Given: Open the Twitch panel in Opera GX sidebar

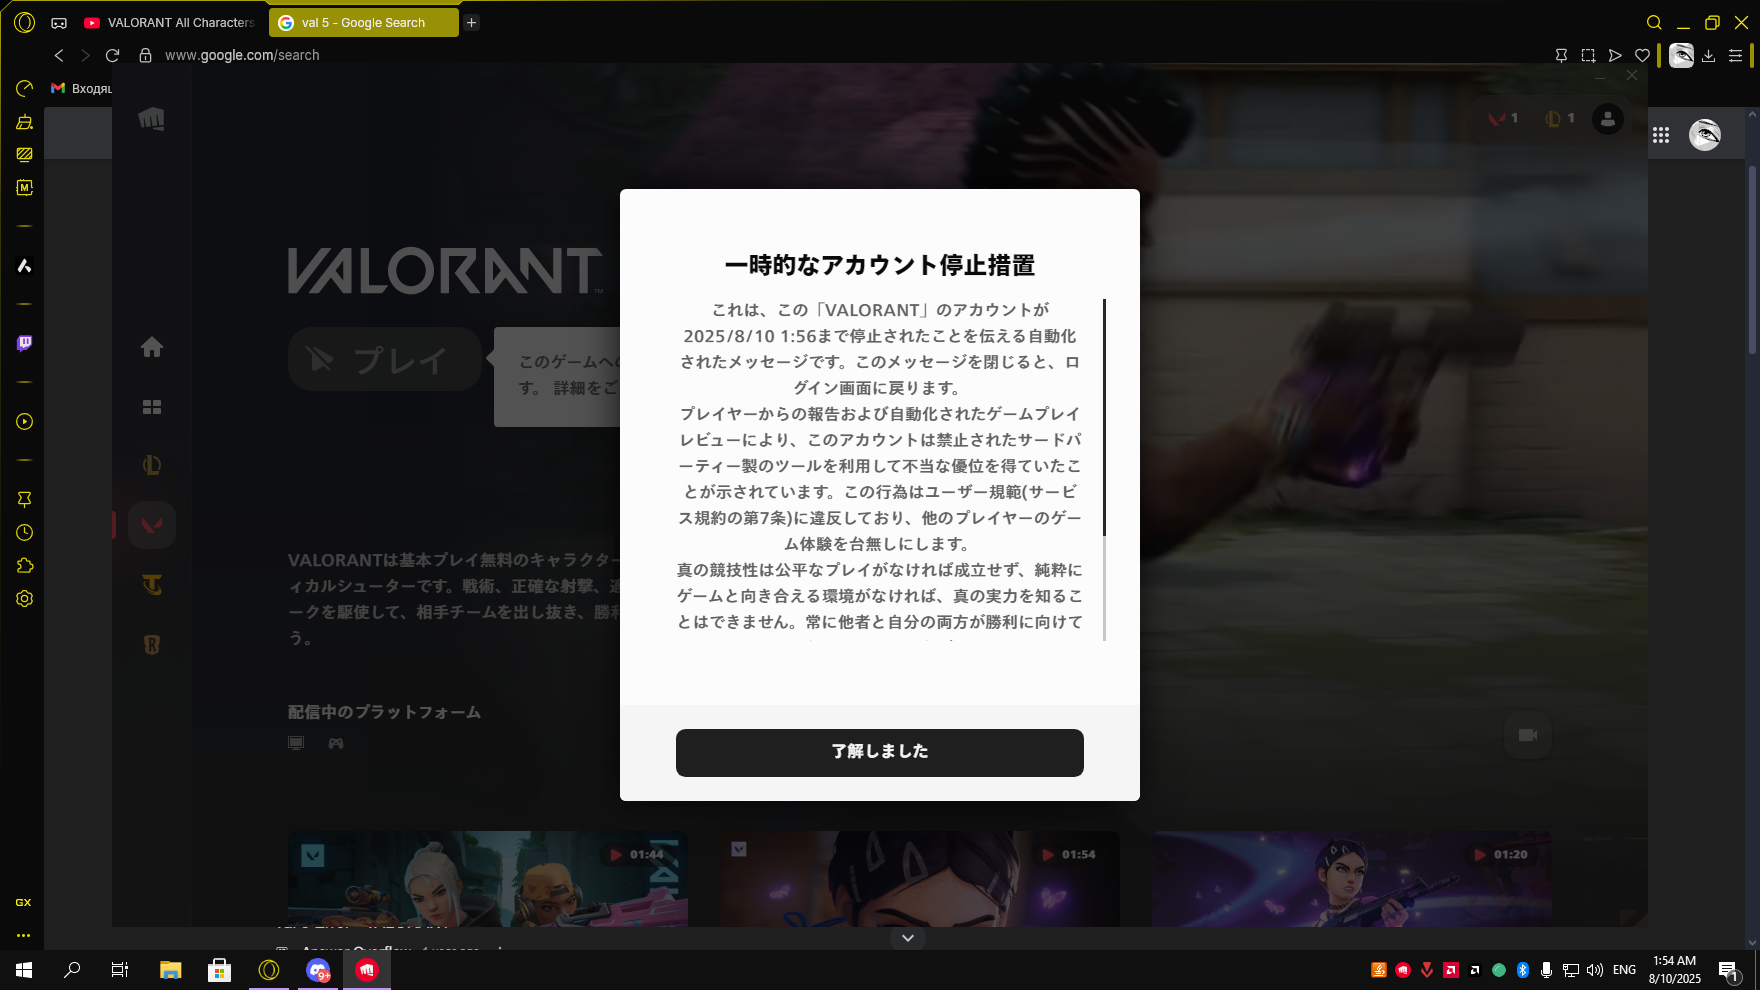Looking at the screenshot, I should [x=22, y=344].
